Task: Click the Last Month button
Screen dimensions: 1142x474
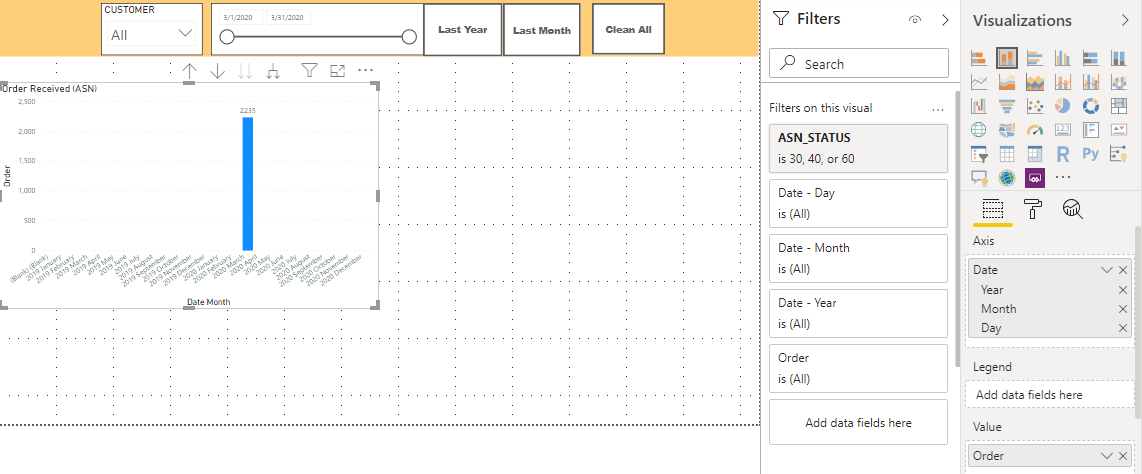Action: (x=542, y=30)
